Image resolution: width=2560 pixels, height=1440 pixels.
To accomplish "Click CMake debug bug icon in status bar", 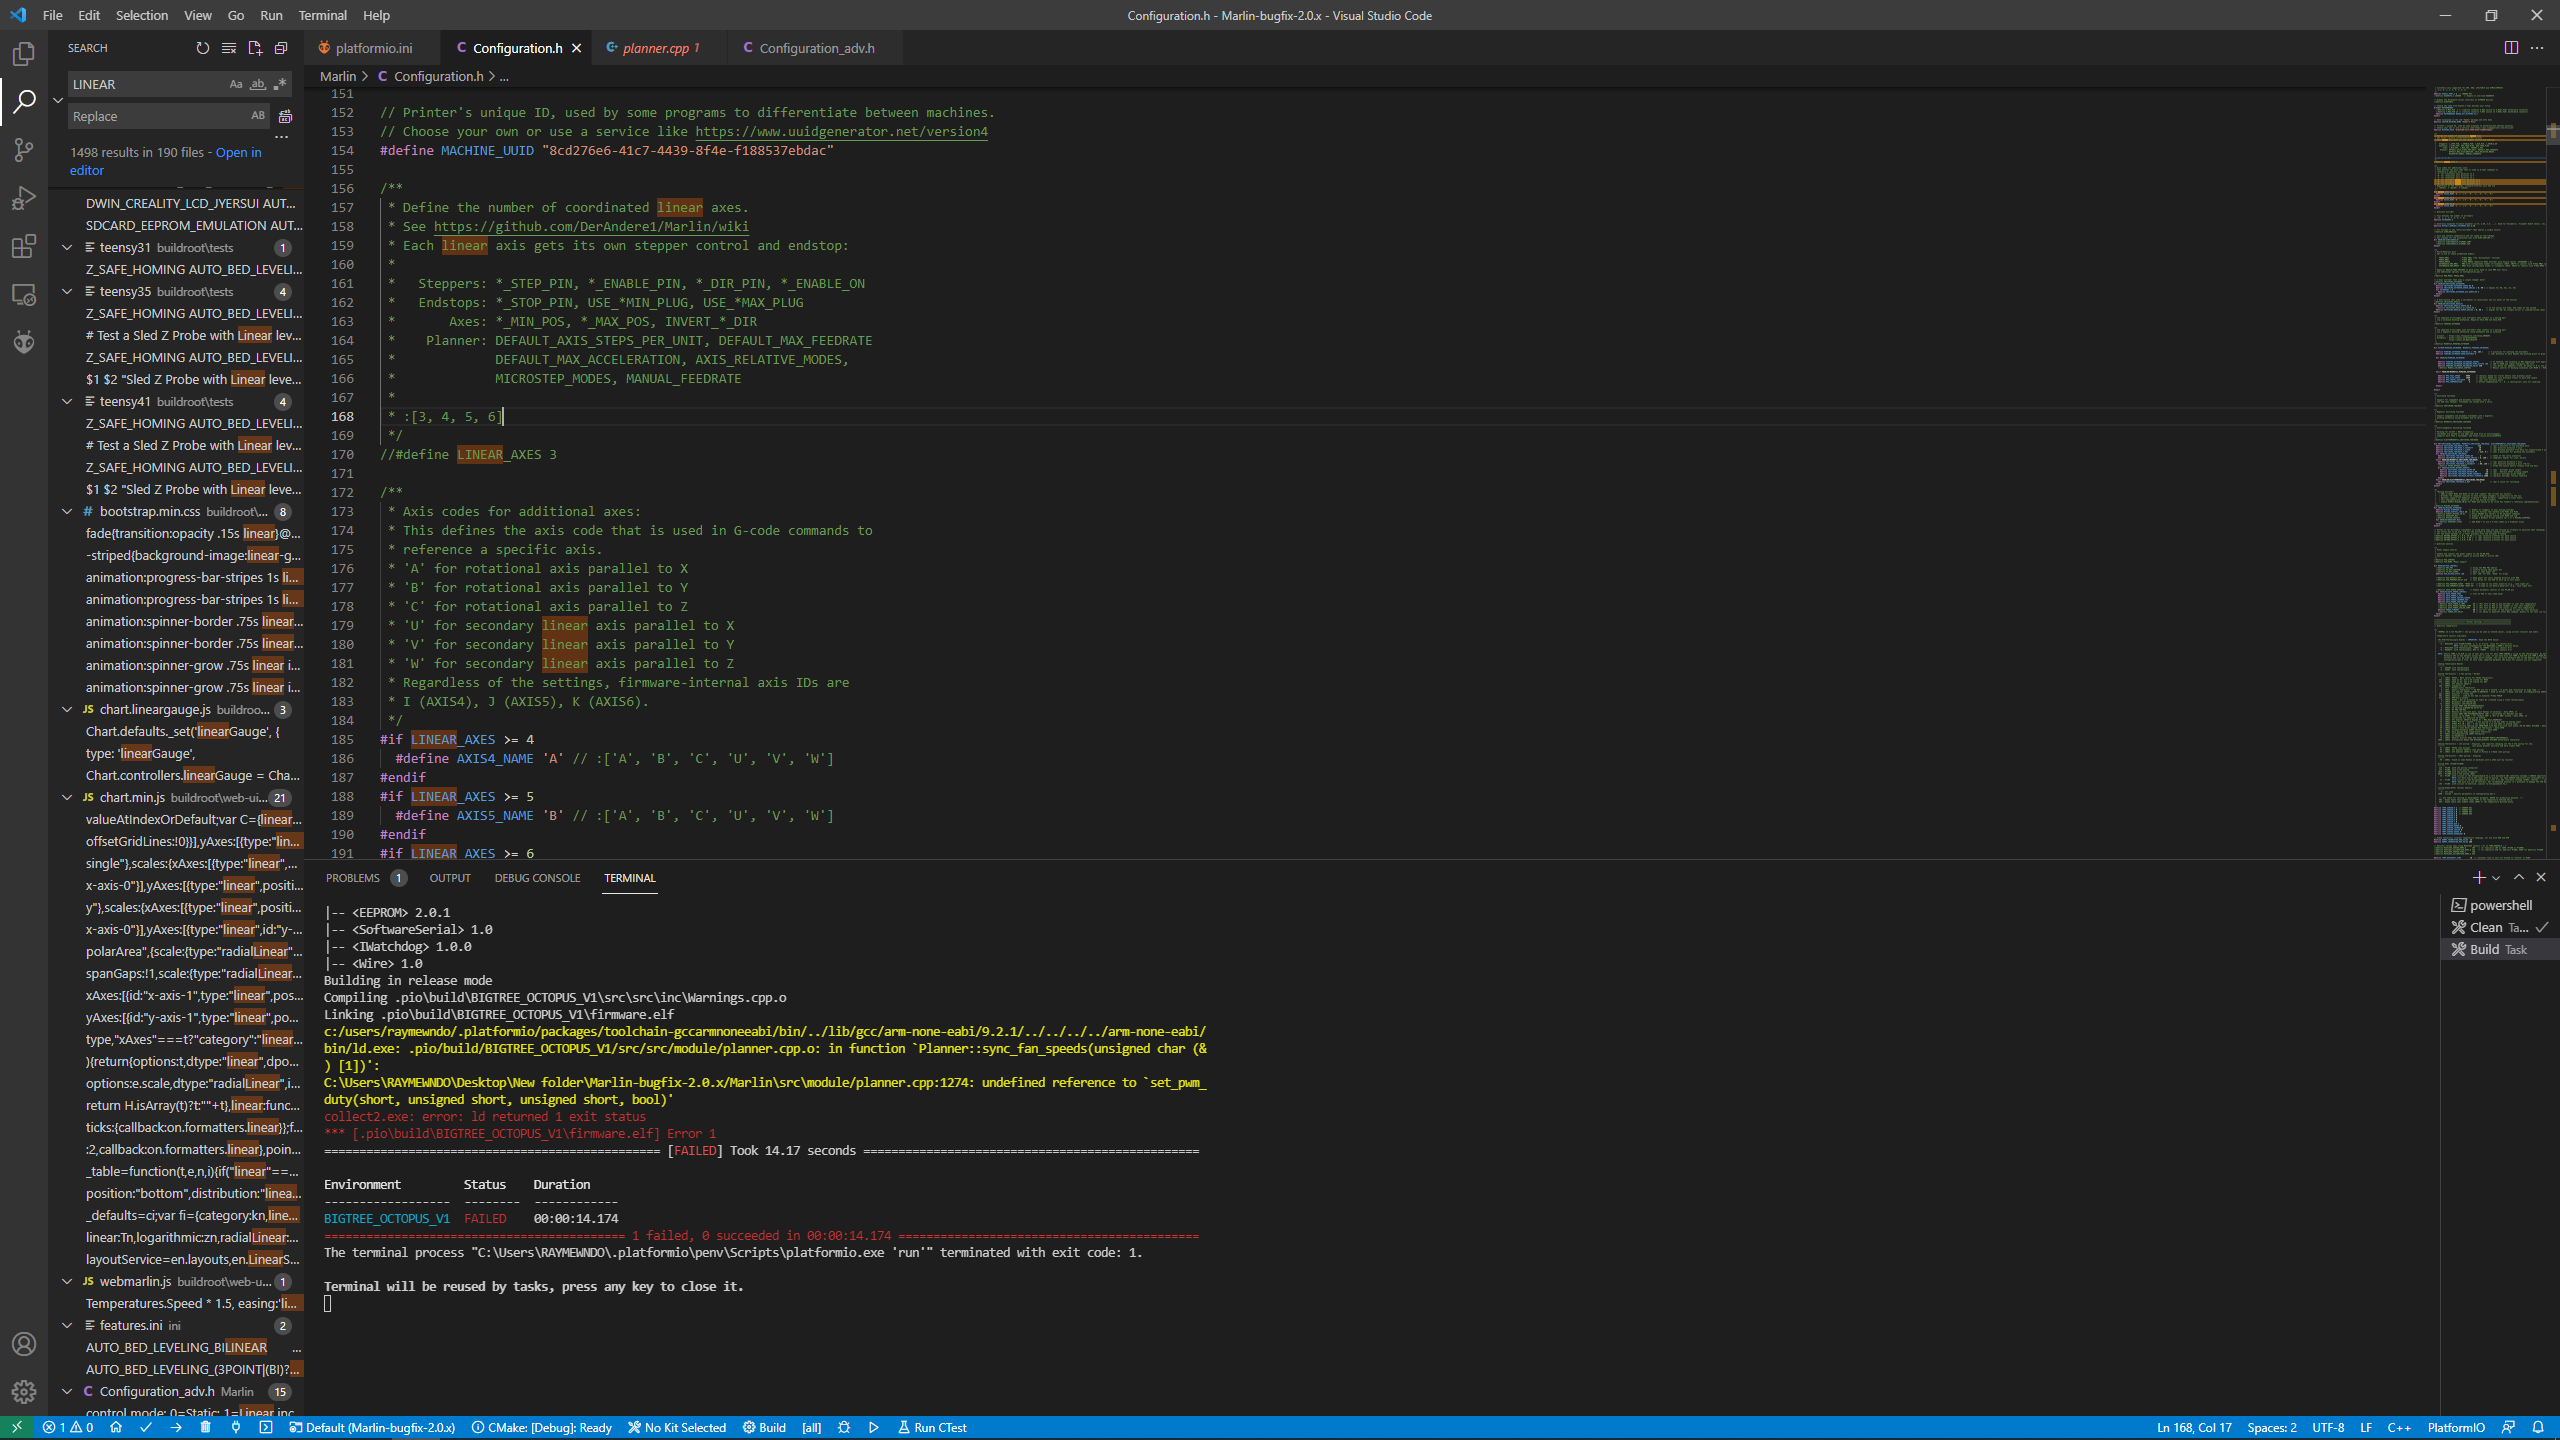I will coord(844,1427).
